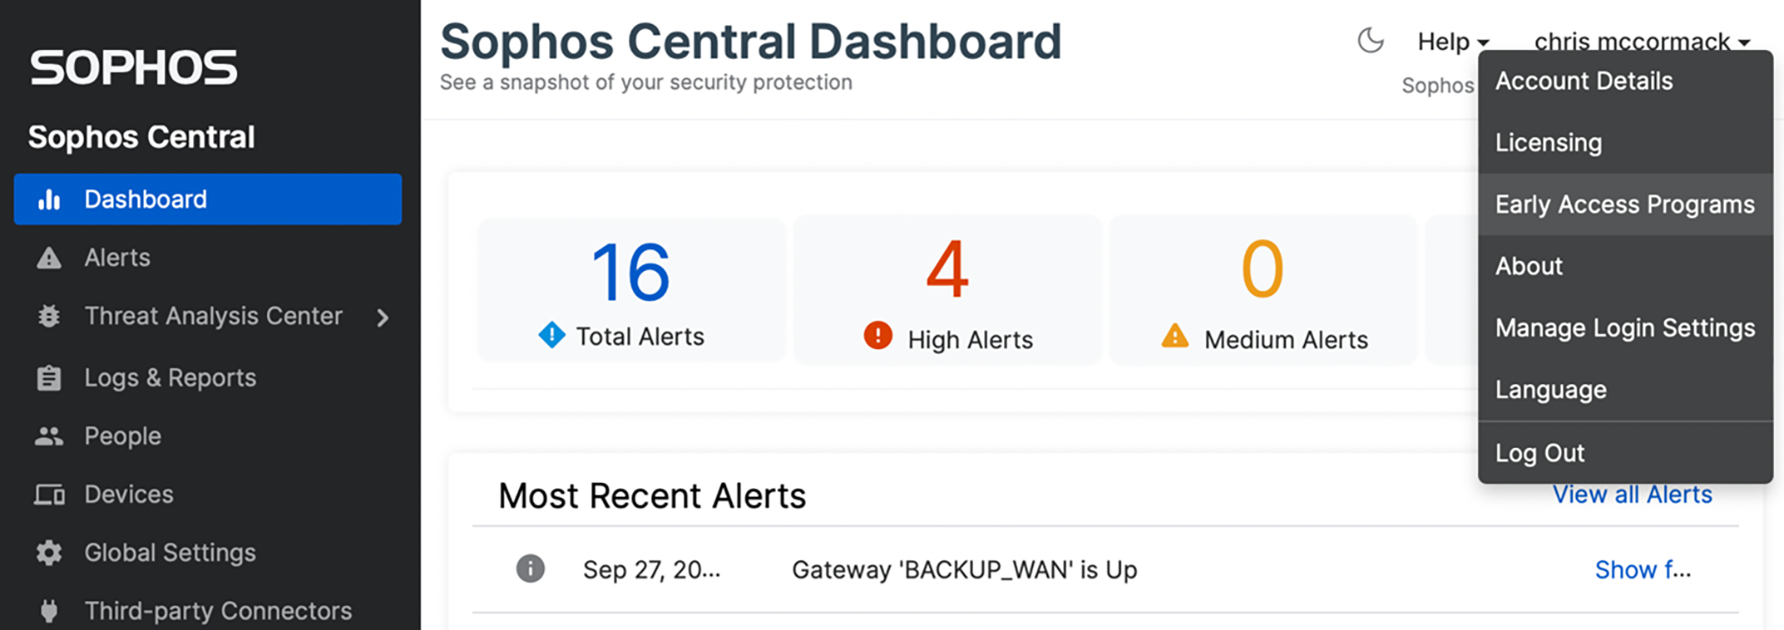Screen dimensions: 1784x630
Task: Click the Alerts warning triangle icon
Action: (x=49, y=258)
